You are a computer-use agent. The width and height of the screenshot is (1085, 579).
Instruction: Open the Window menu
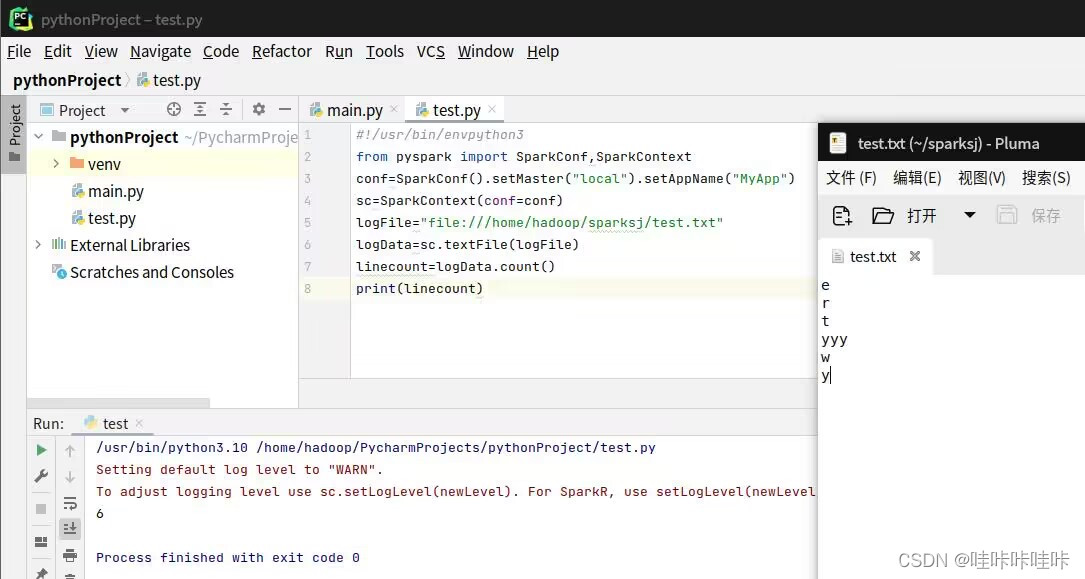(x=486, y=52)
